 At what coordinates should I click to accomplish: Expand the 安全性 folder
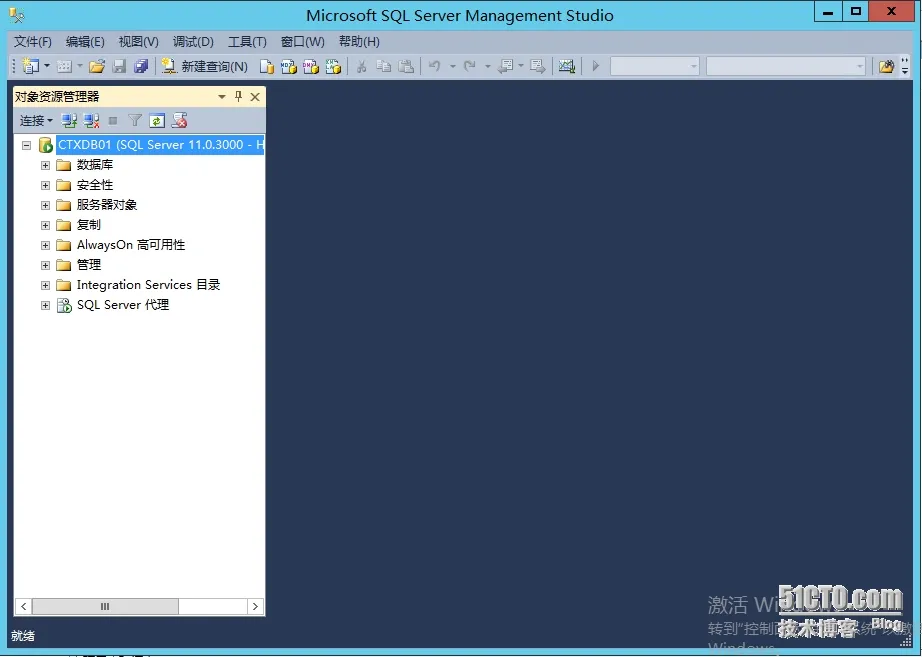point(45,185)
